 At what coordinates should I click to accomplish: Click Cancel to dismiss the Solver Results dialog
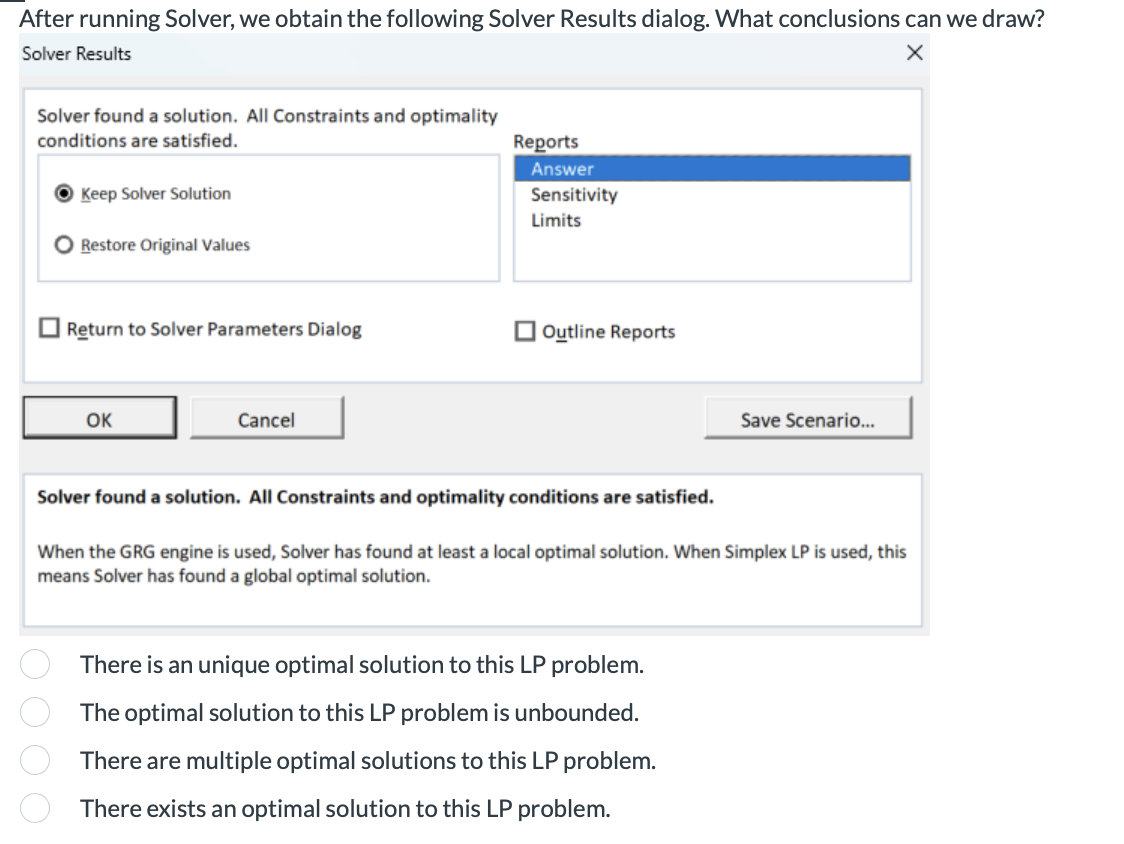coord(266,419)
